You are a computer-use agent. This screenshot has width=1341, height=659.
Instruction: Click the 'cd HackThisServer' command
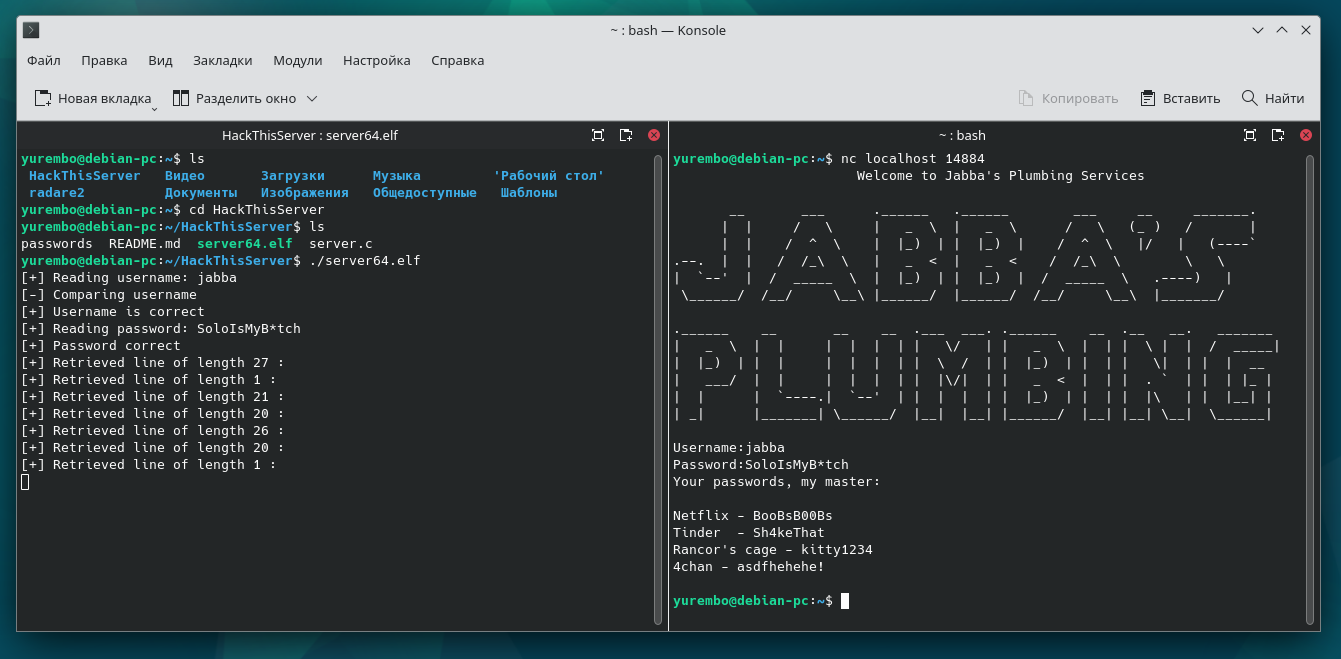point(257,210)
